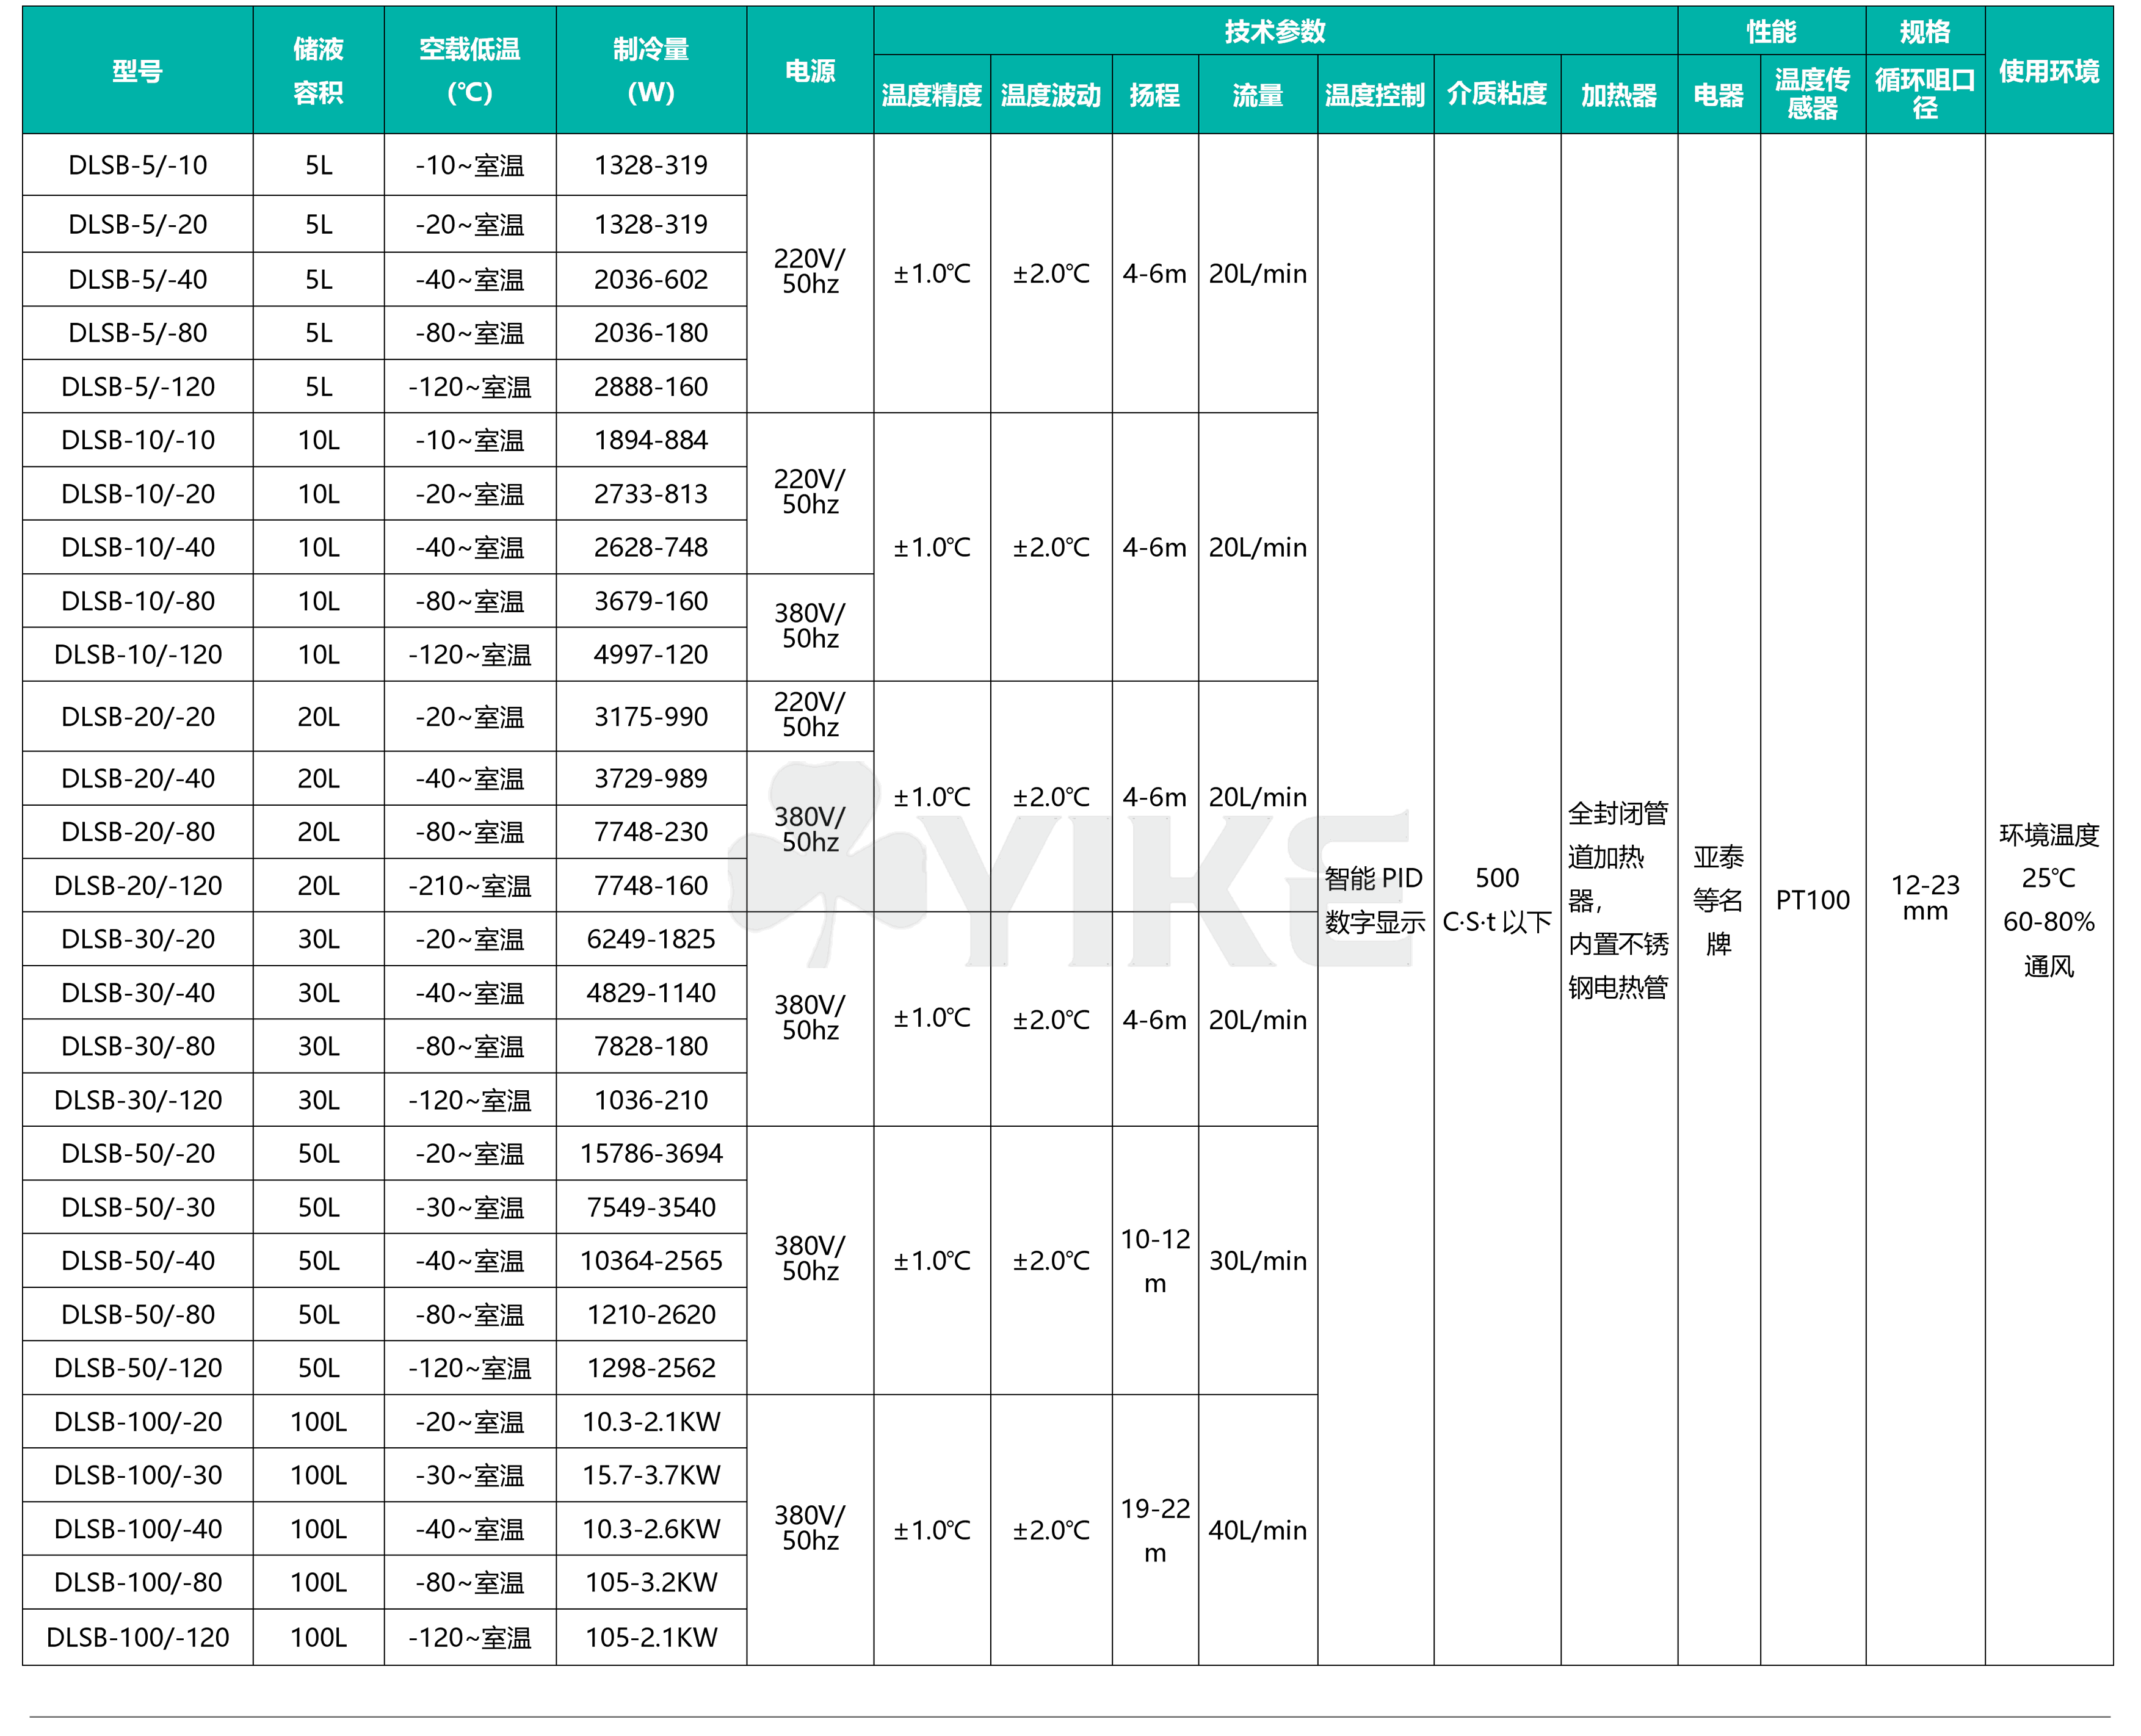Click the 使用环境 column header
This screenshot has height=1736, width=2141.
(2048, 71)
